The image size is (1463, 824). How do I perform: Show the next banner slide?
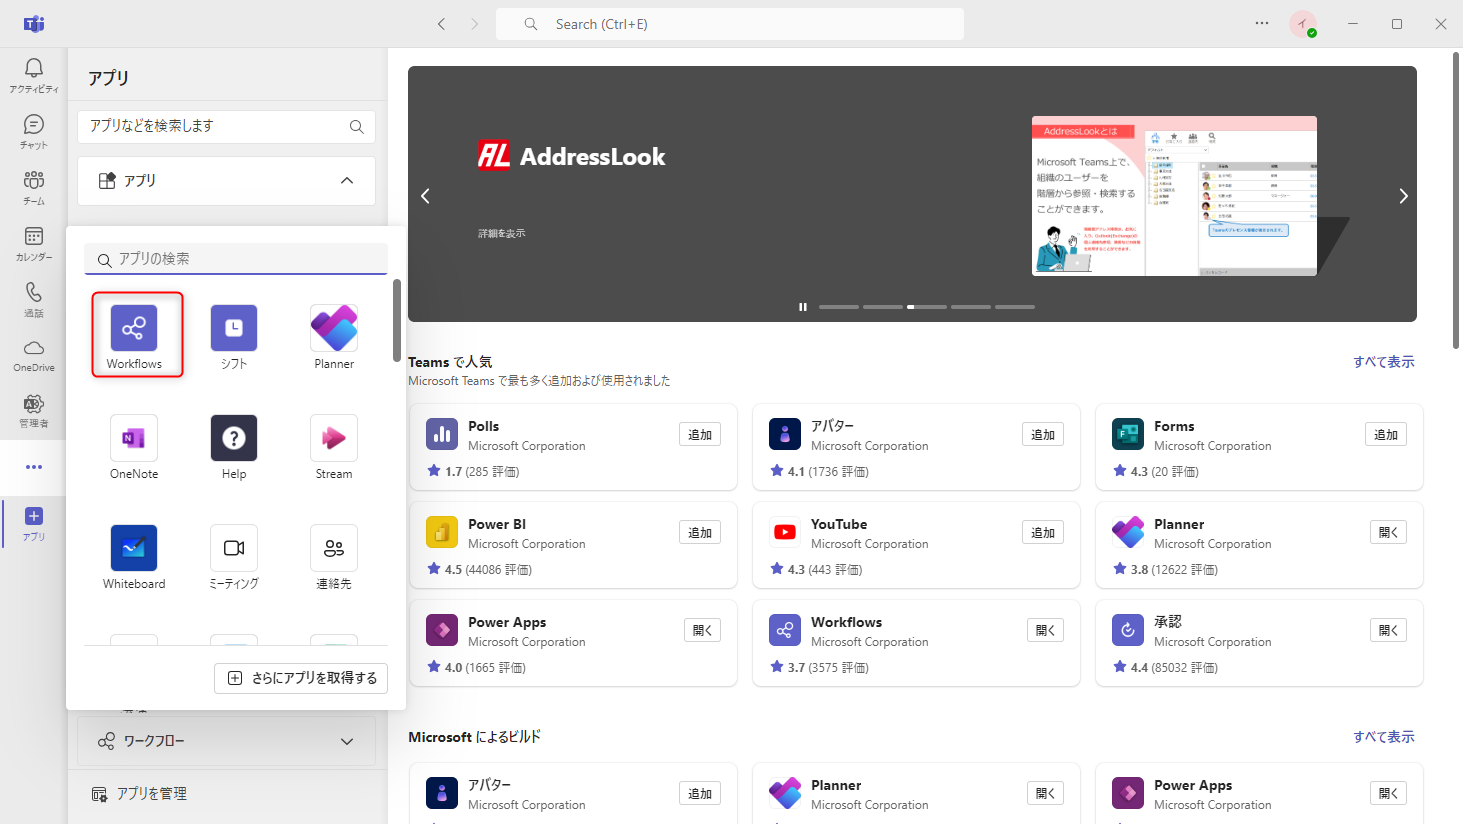(1403, 196)
